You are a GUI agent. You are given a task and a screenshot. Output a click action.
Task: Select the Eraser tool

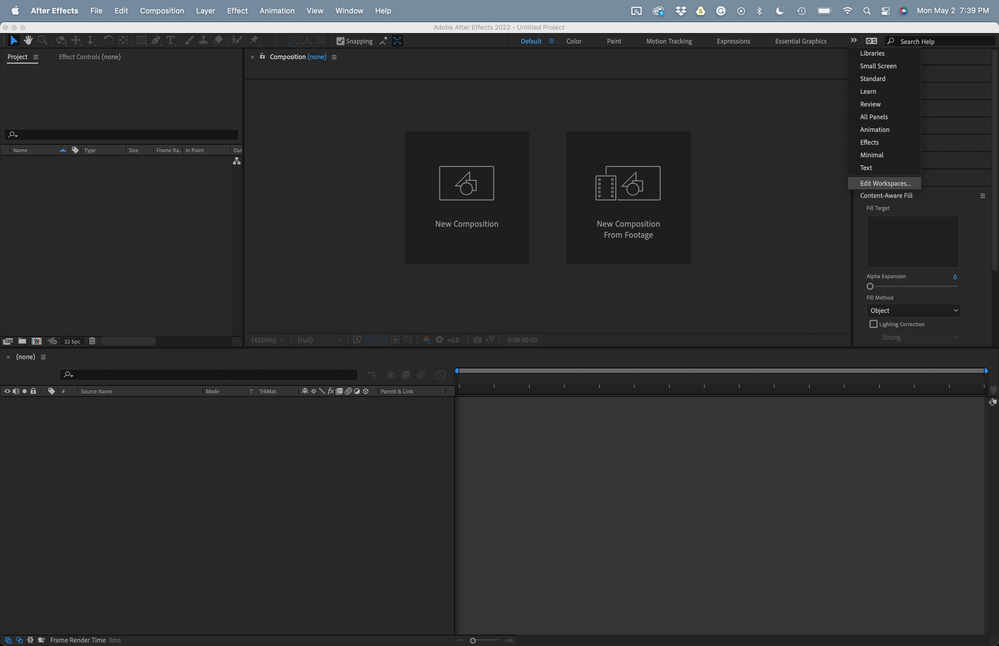pos(216,40)
